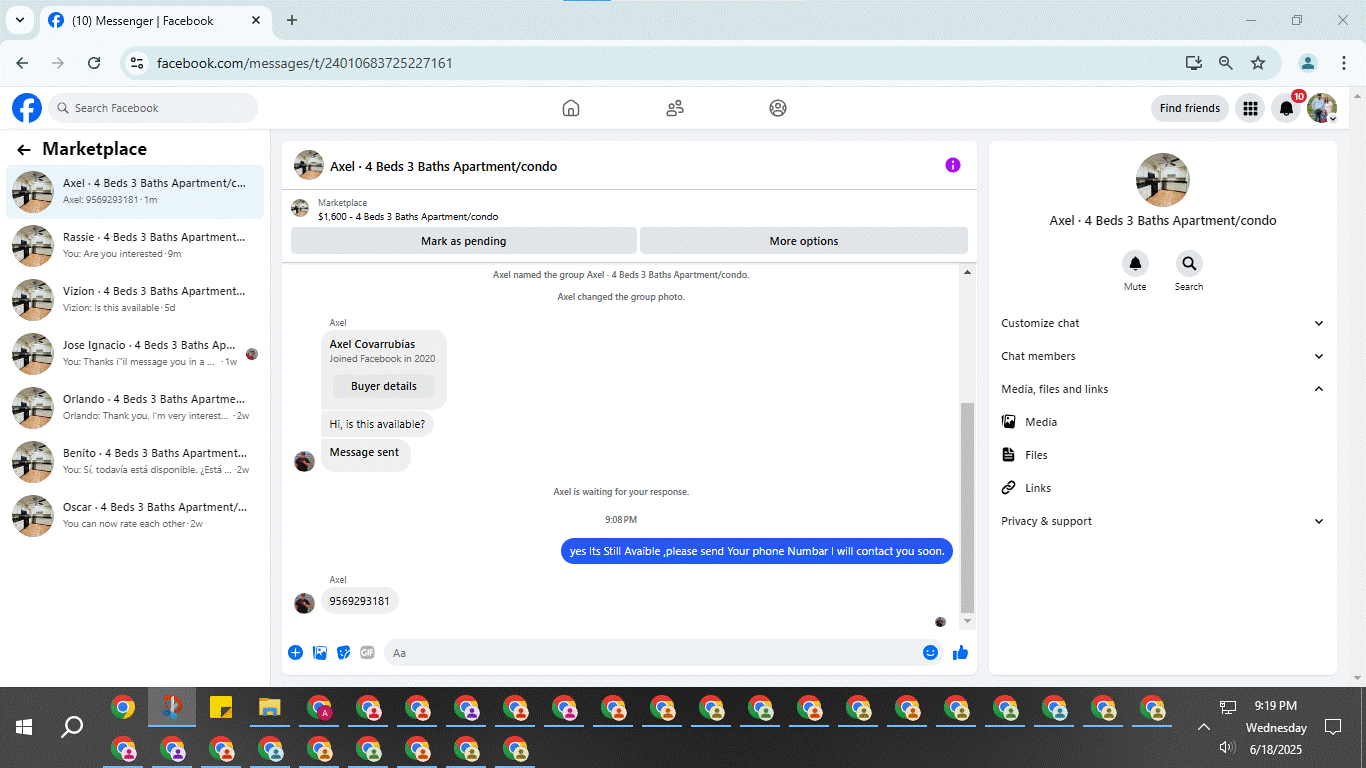Viewport: 1366px width, 768px height.
Task: Open the Orlando conversation
Action: 135,407
